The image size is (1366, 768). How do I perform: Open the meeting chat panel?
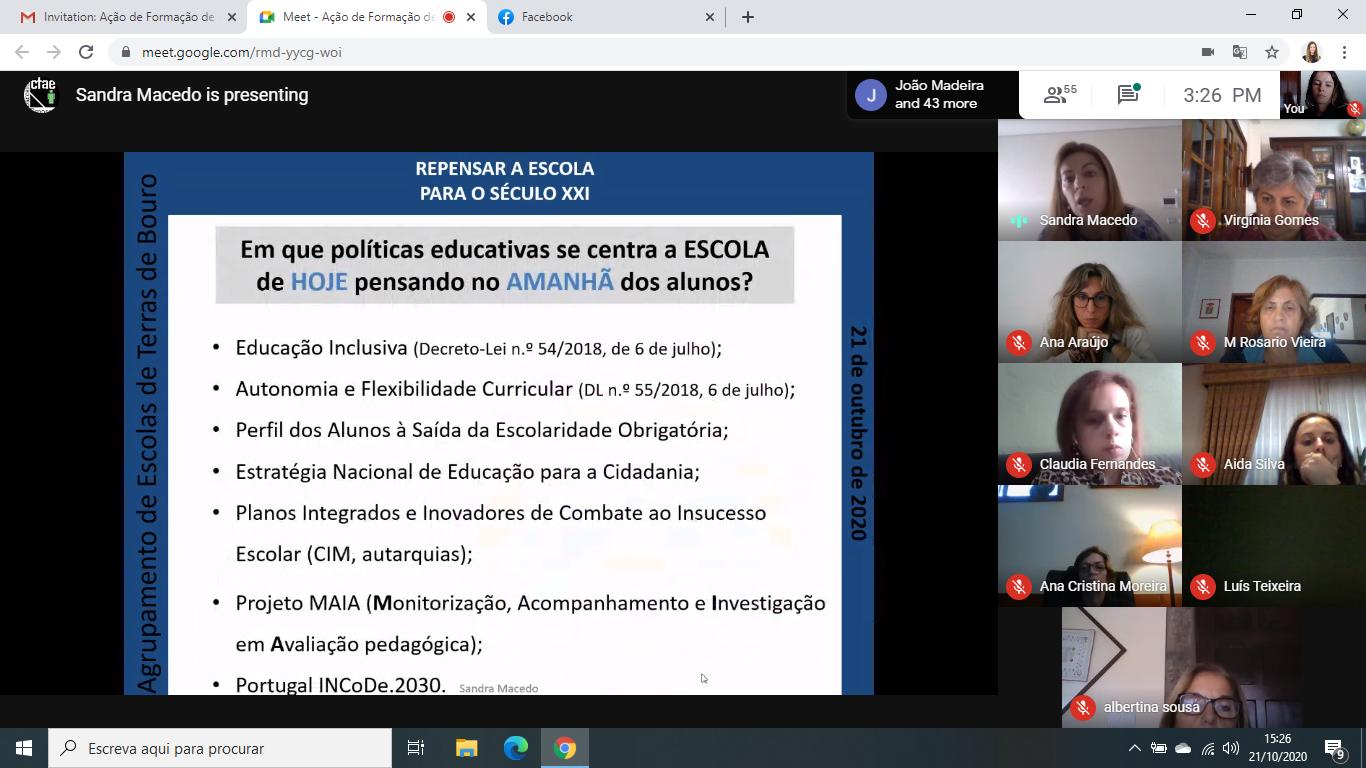1128,95
